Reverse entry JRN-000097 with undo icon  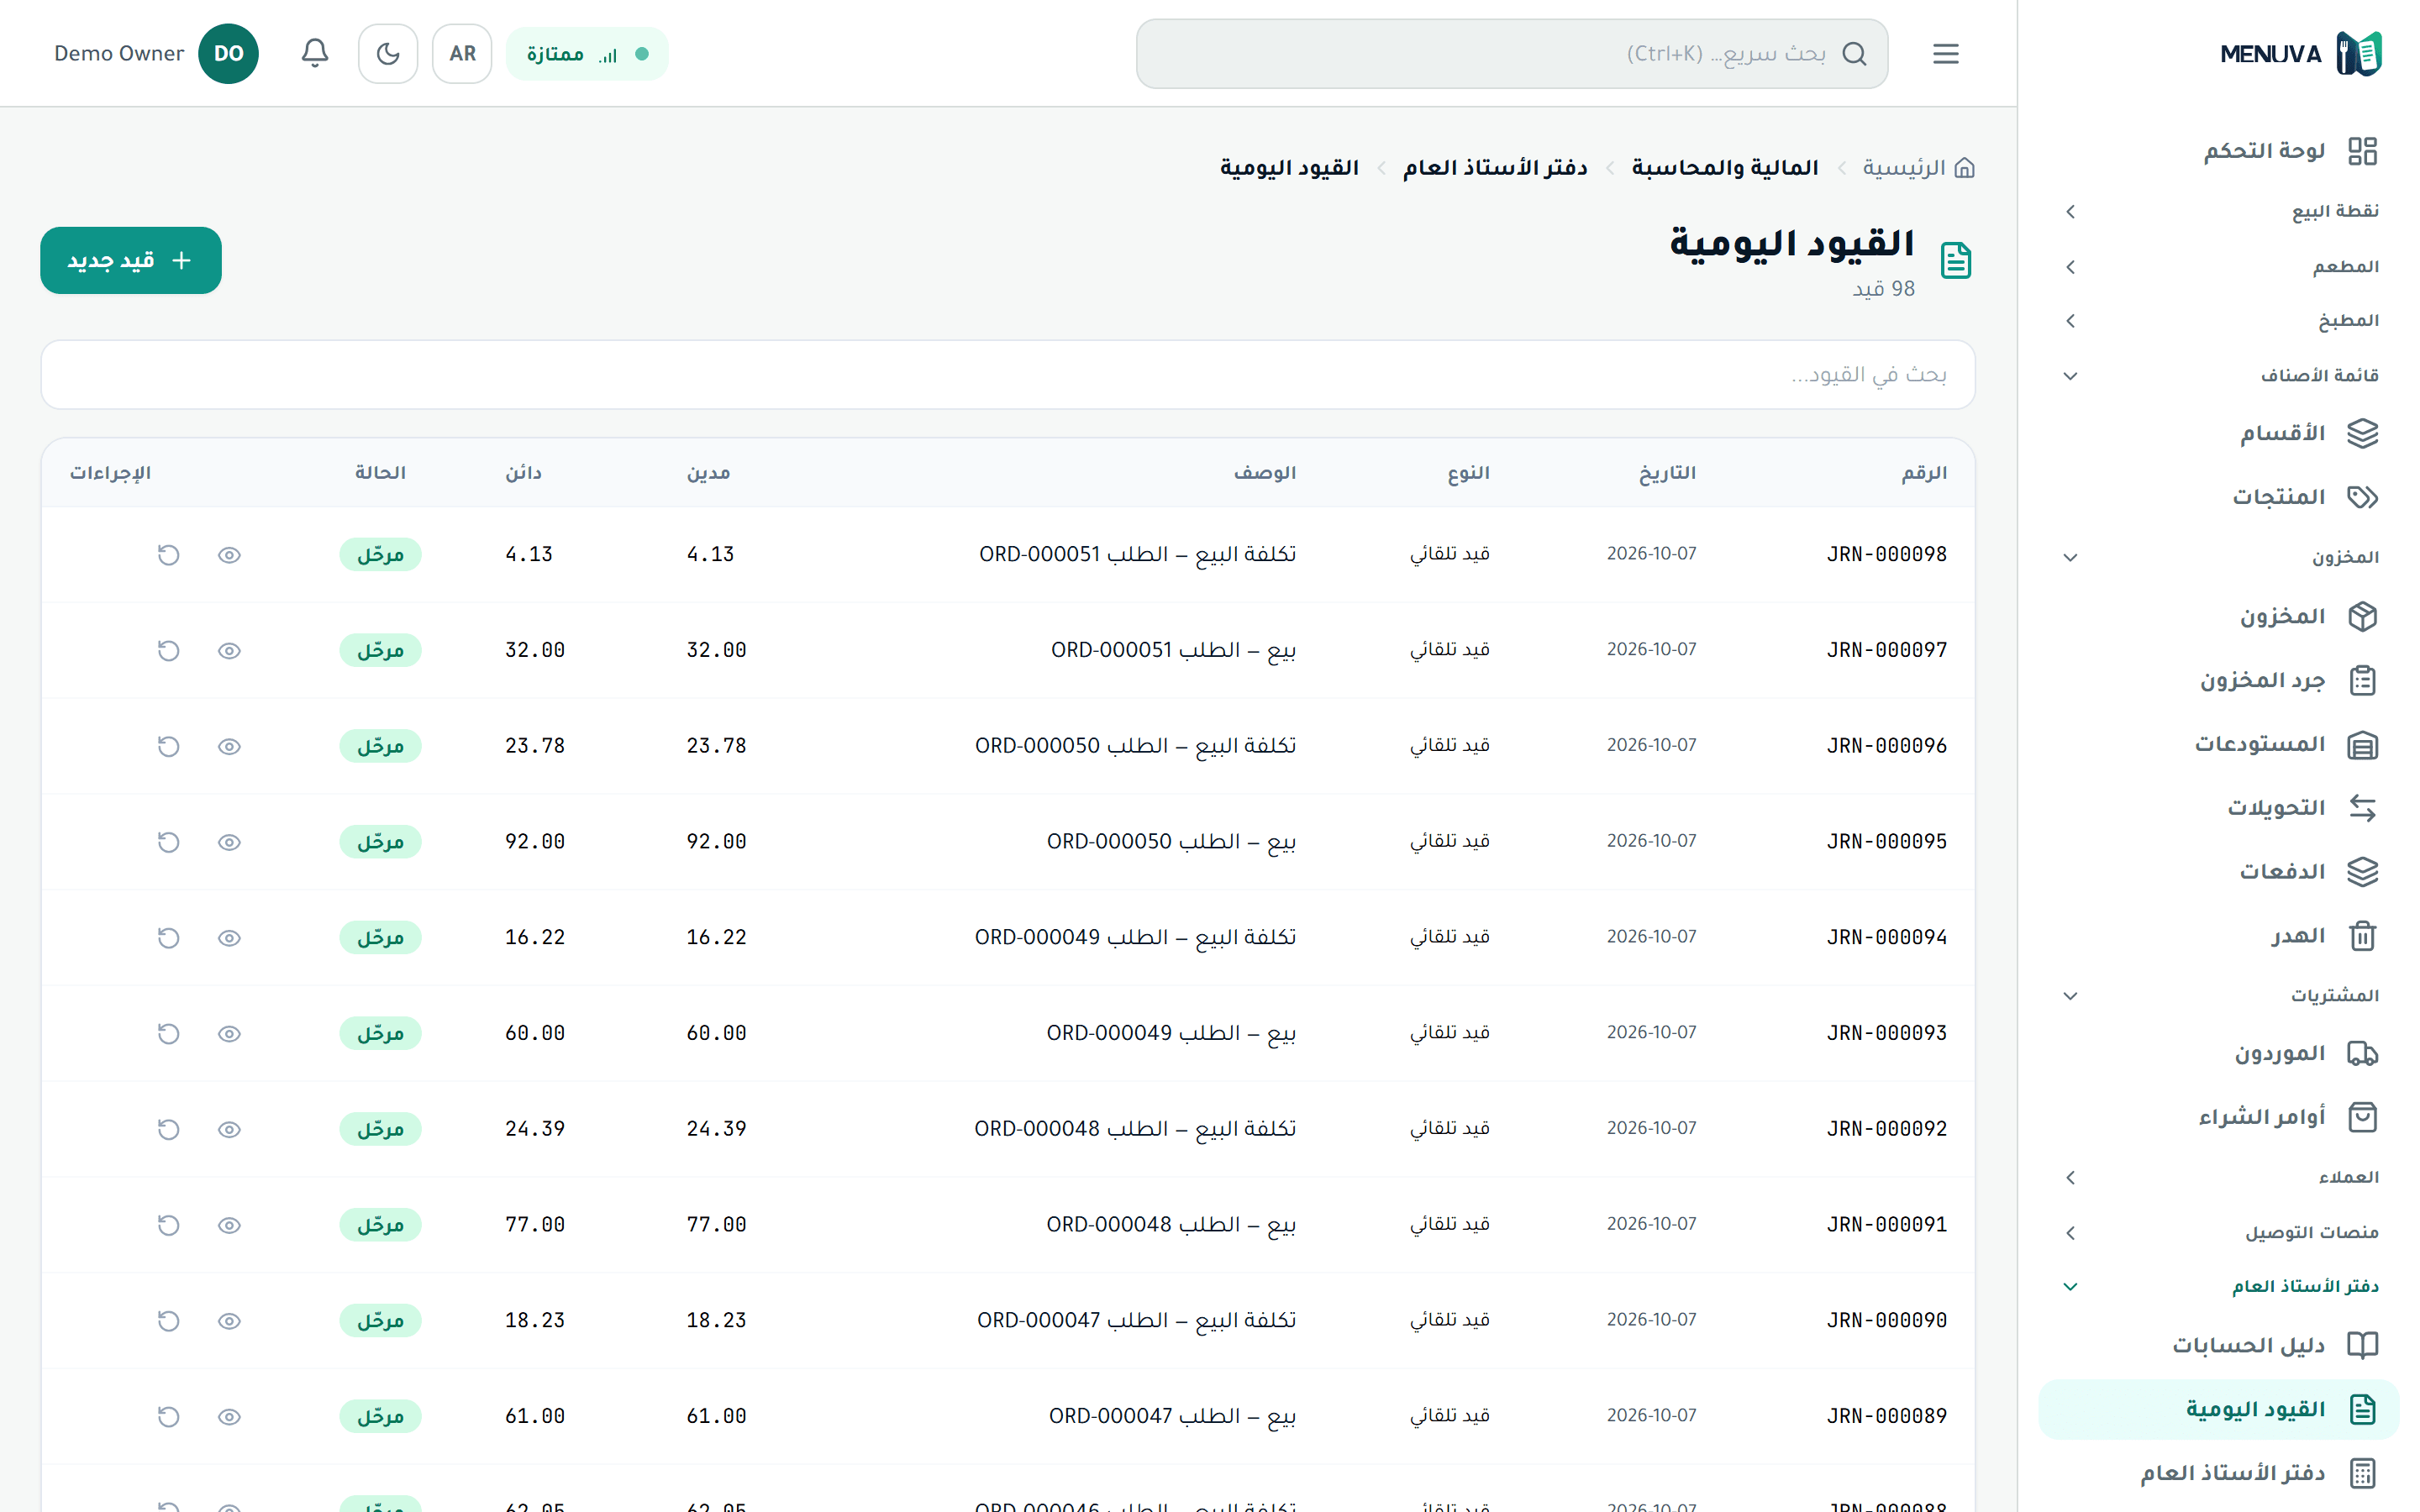coord(168,651)
